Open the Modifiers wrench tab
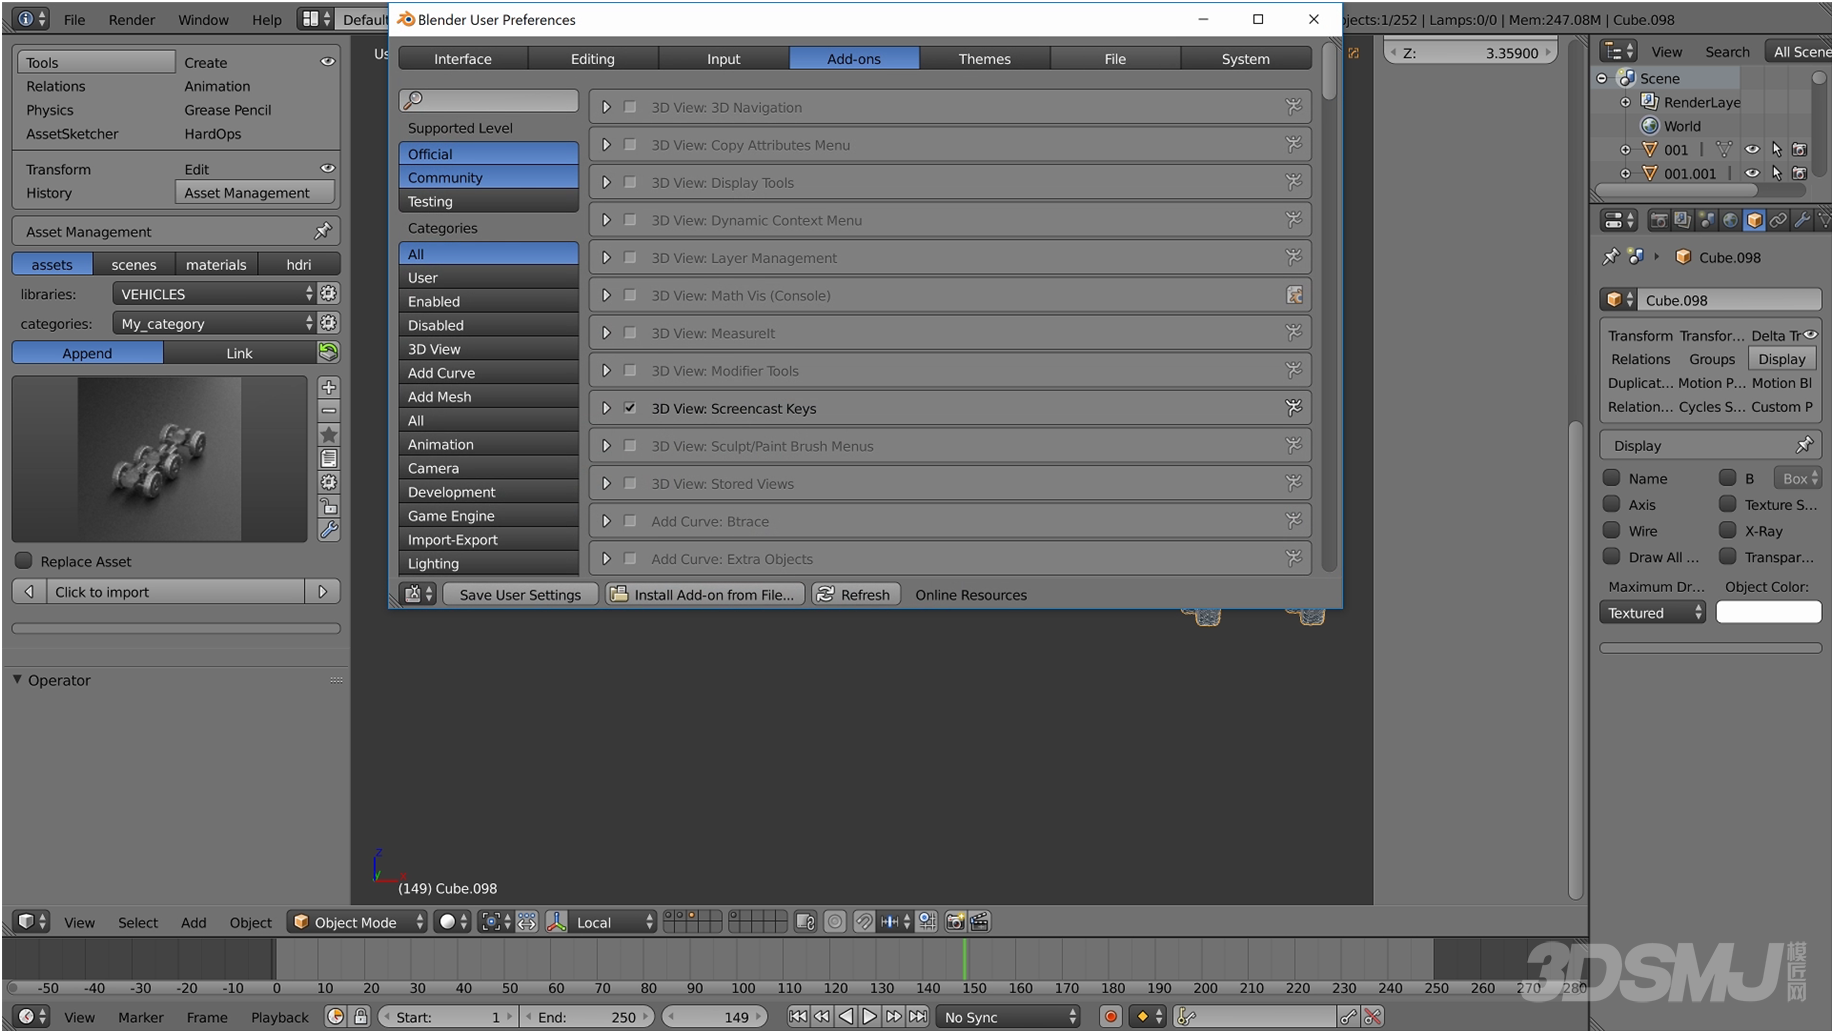 pyautogui.click(x=1802, y=220)
